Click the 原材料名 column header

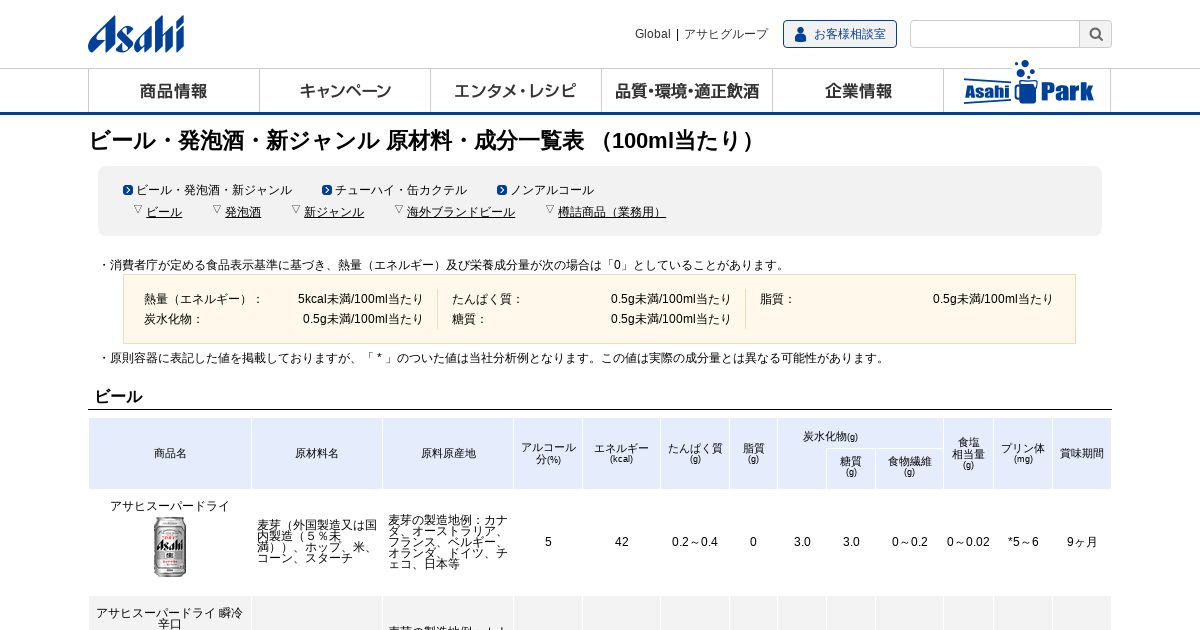click(317, 453)
